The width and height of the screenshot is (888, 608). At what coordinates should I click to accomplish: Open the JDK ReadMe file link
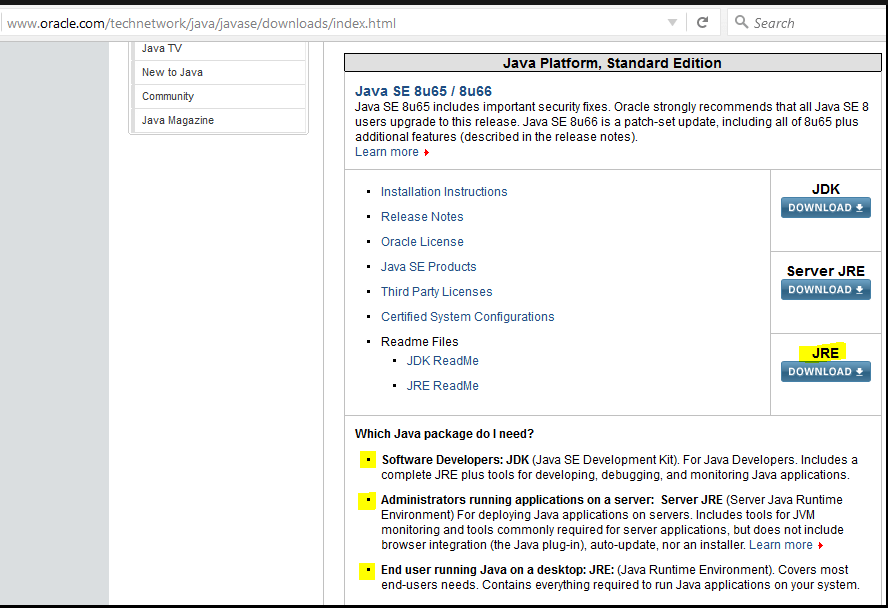pyautogui.click(x=442, y=361)
